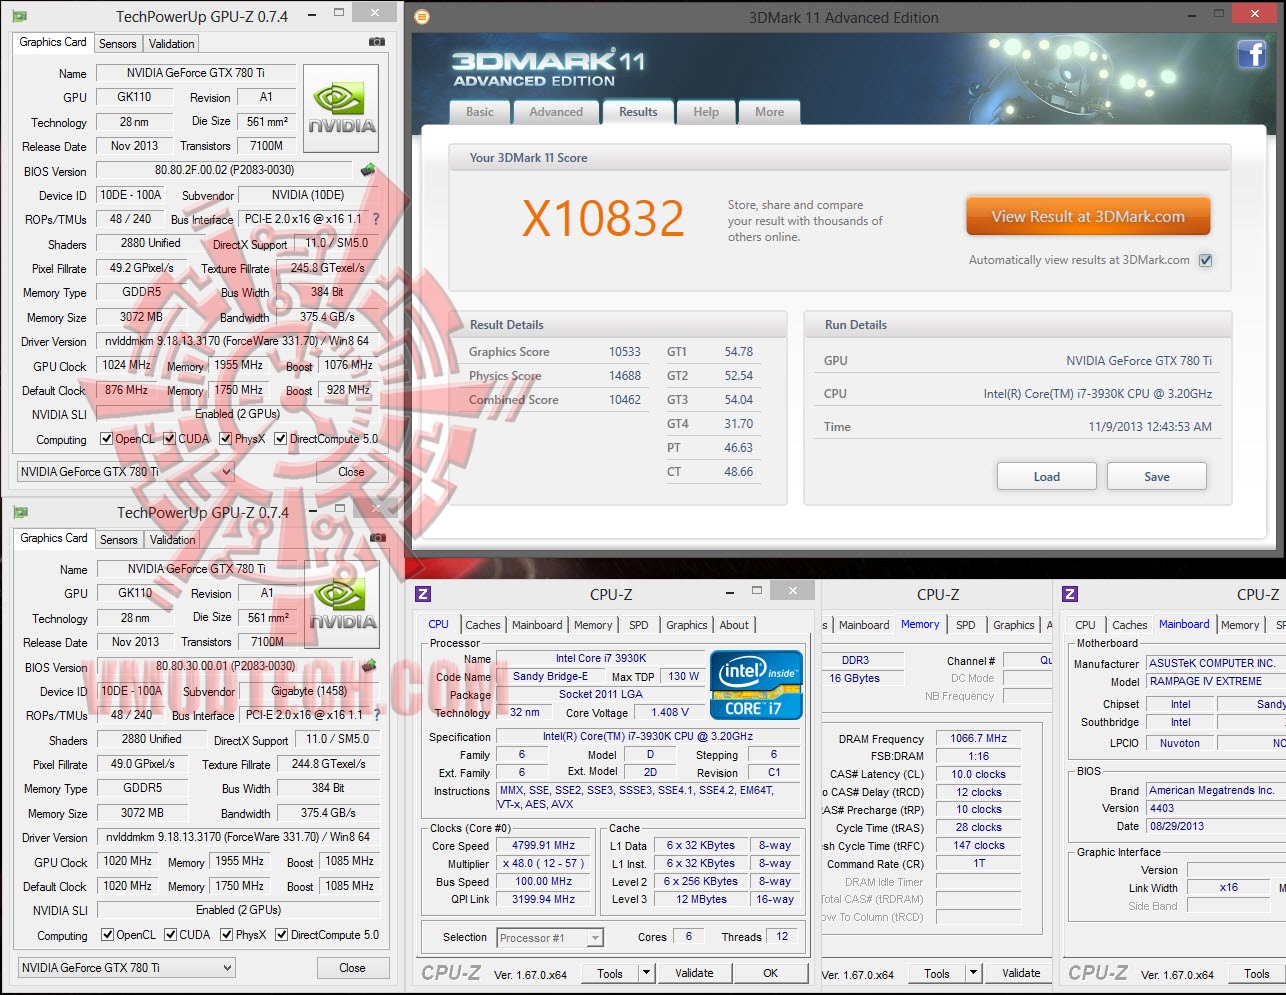Toggle PhysX checkbox in upper GPU-Z window
The width and height of the screenshot is (1286, 995).
tap(226, 439)
